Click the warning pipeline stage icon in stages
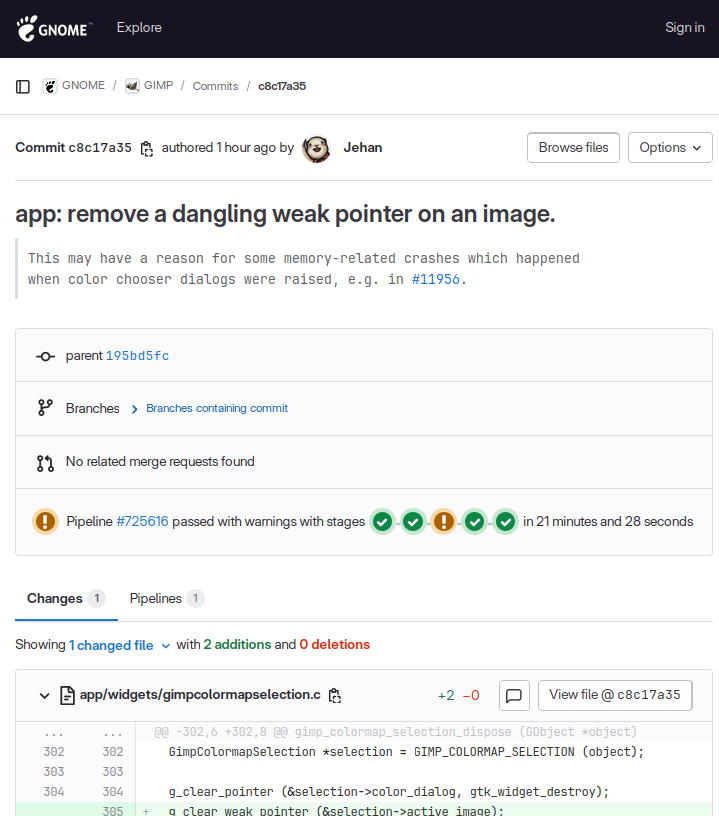The image size is (719, 816). [x=444, y=521]
